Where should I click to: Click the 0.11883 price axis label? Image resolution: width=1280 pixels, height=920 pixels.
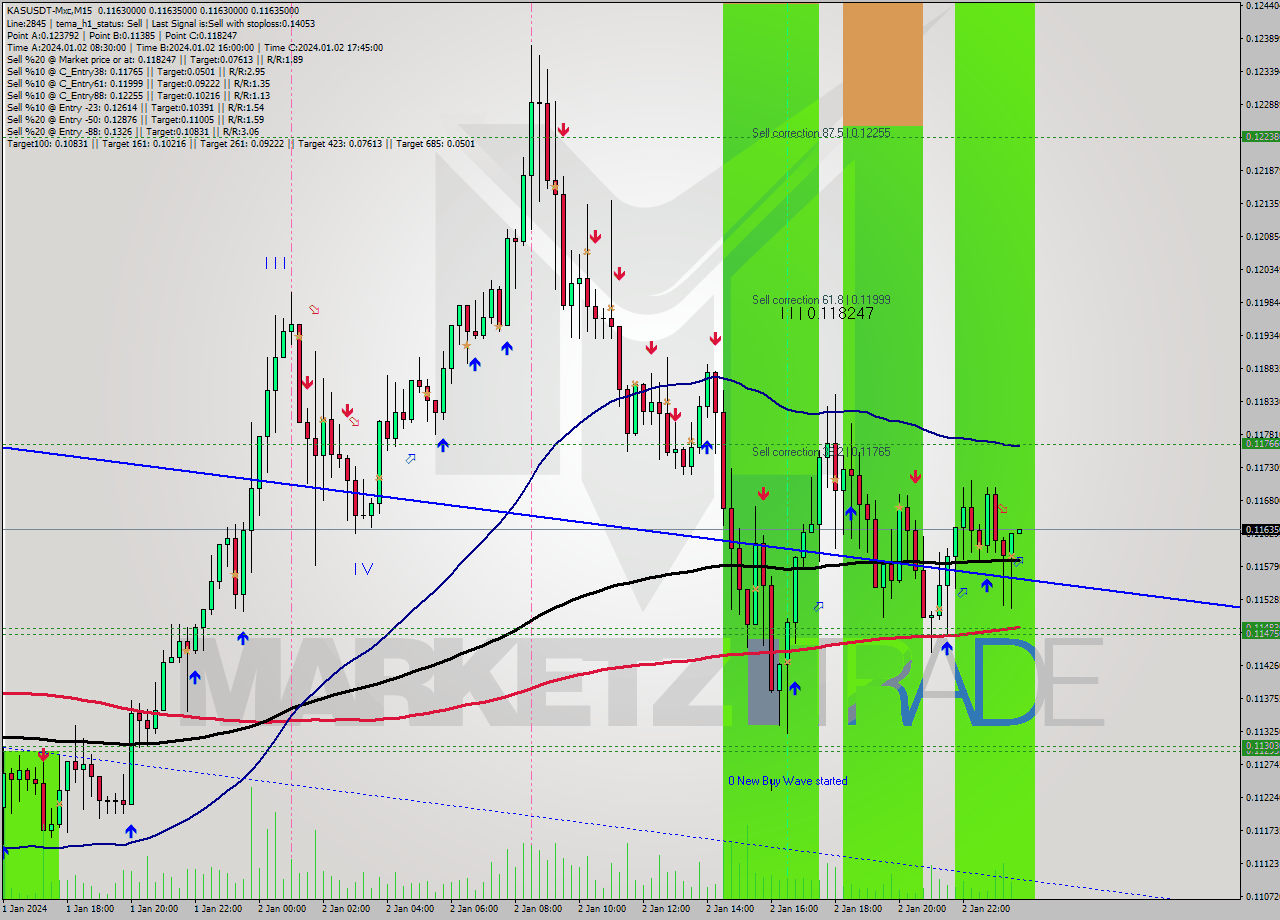(x=1262, y=368)
